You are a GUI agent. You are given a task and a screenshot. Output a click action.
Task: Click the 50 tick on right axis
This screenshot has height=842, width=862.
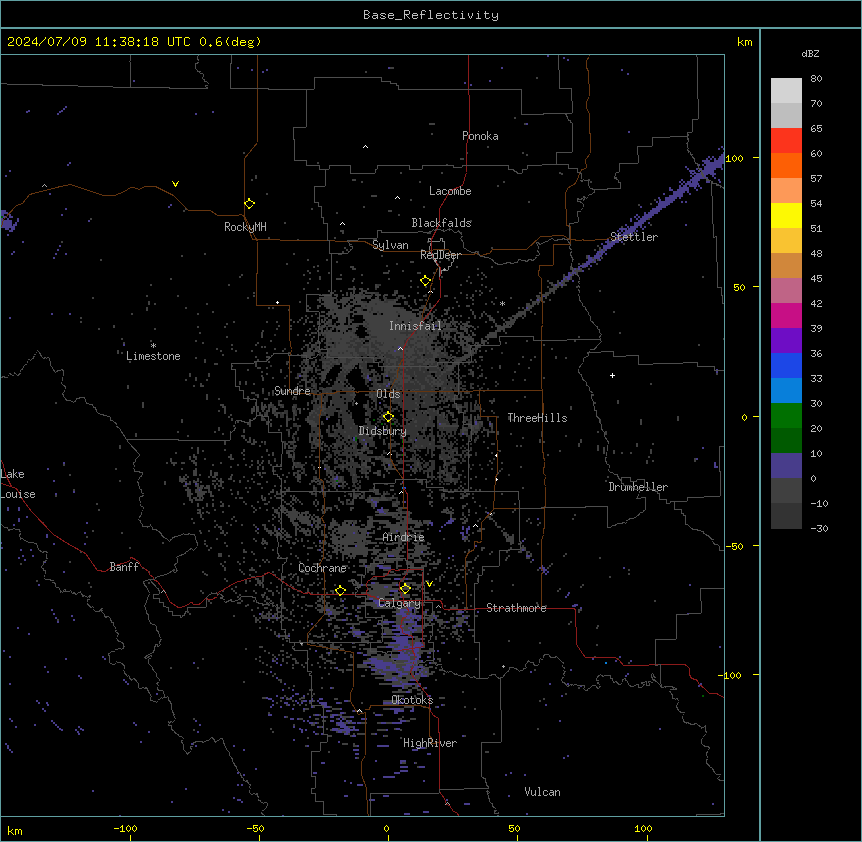[x=739, y=287]
